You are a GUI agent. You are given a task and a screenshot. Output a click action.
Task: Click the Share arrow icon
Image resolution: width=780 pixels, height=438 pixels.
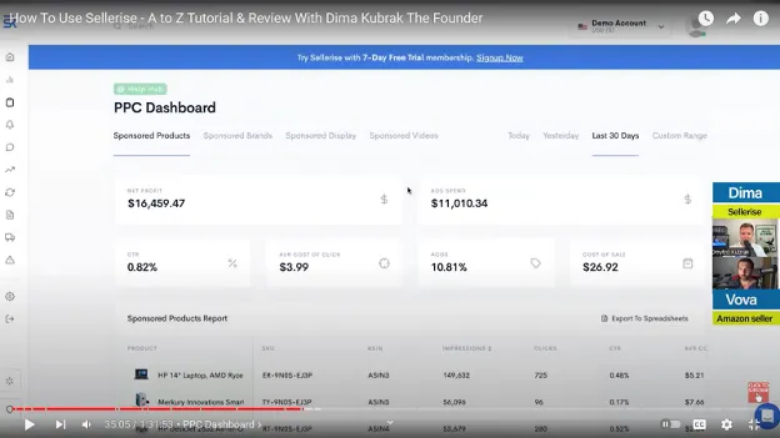pyautogui.click(x=733, y=19)
